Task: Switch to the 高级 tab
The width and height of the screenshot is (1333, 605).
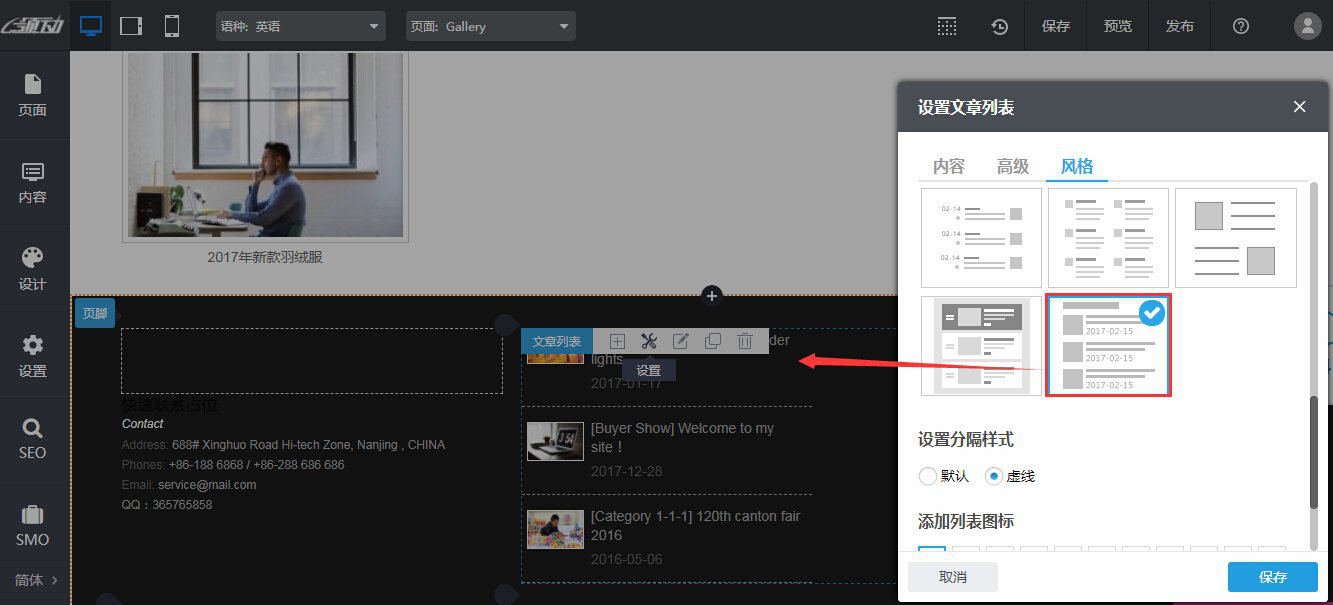Action: (x=1012, y=166)
